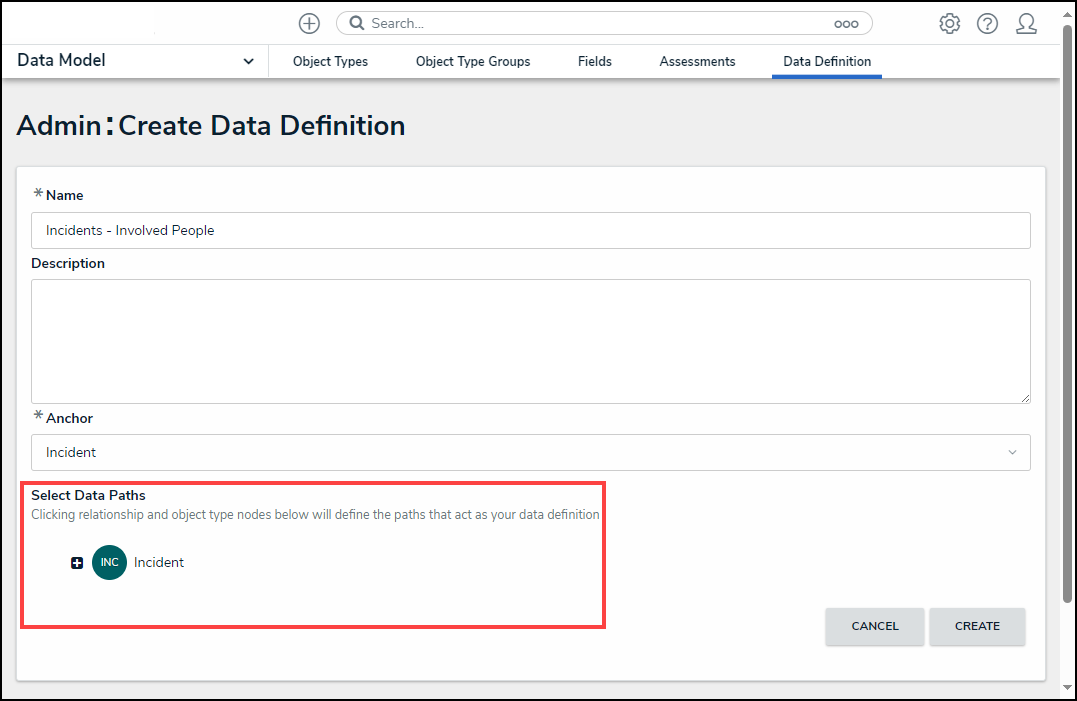Image resolution: width=1077 pixels, height=701 pixels.
Task: Open the Anchor dropdown showing Incident
Action: point(530,452)
